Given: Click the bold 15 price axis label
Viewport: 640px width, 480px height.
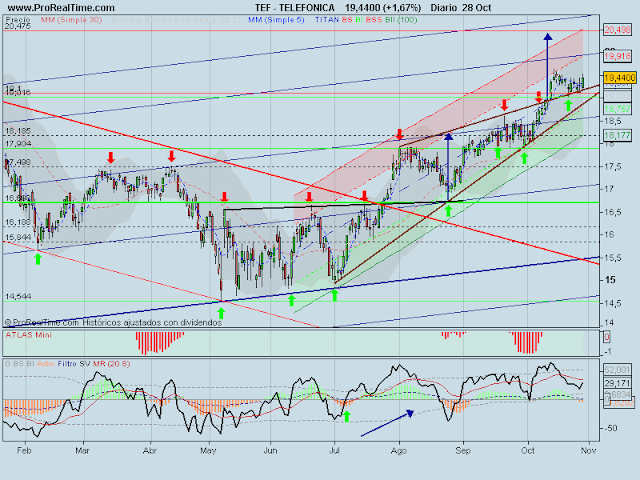Looking at the screenshot, I should point(610,280).
